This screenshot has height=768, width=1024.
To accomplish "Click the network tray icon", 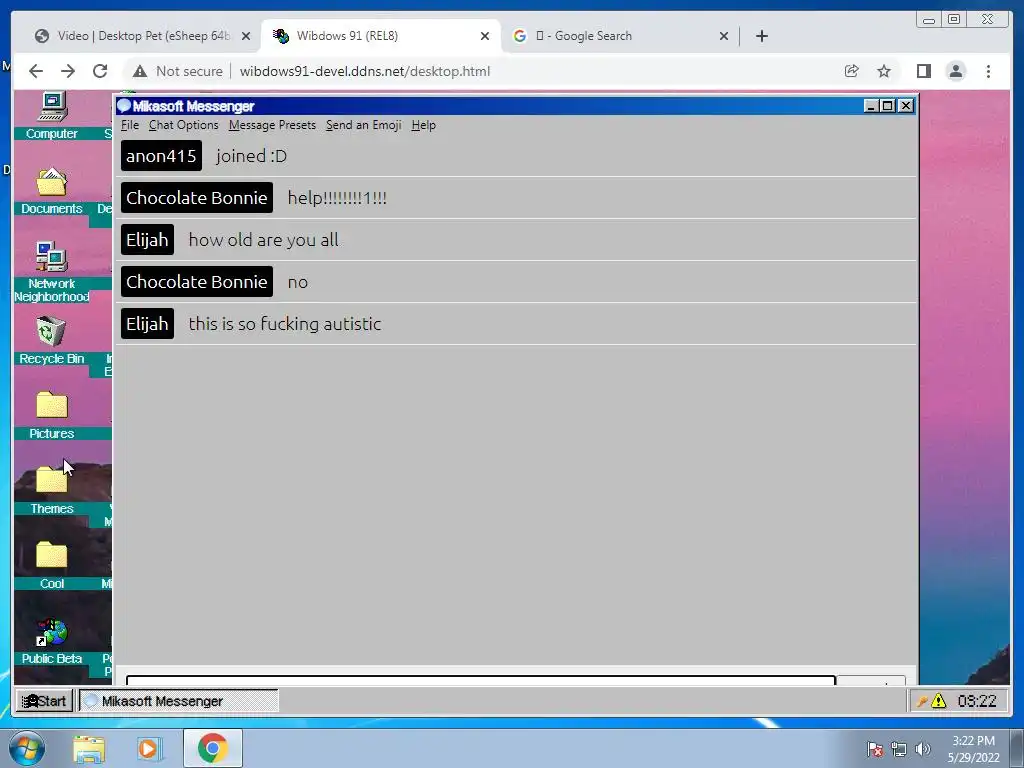I will coord(899,749).
